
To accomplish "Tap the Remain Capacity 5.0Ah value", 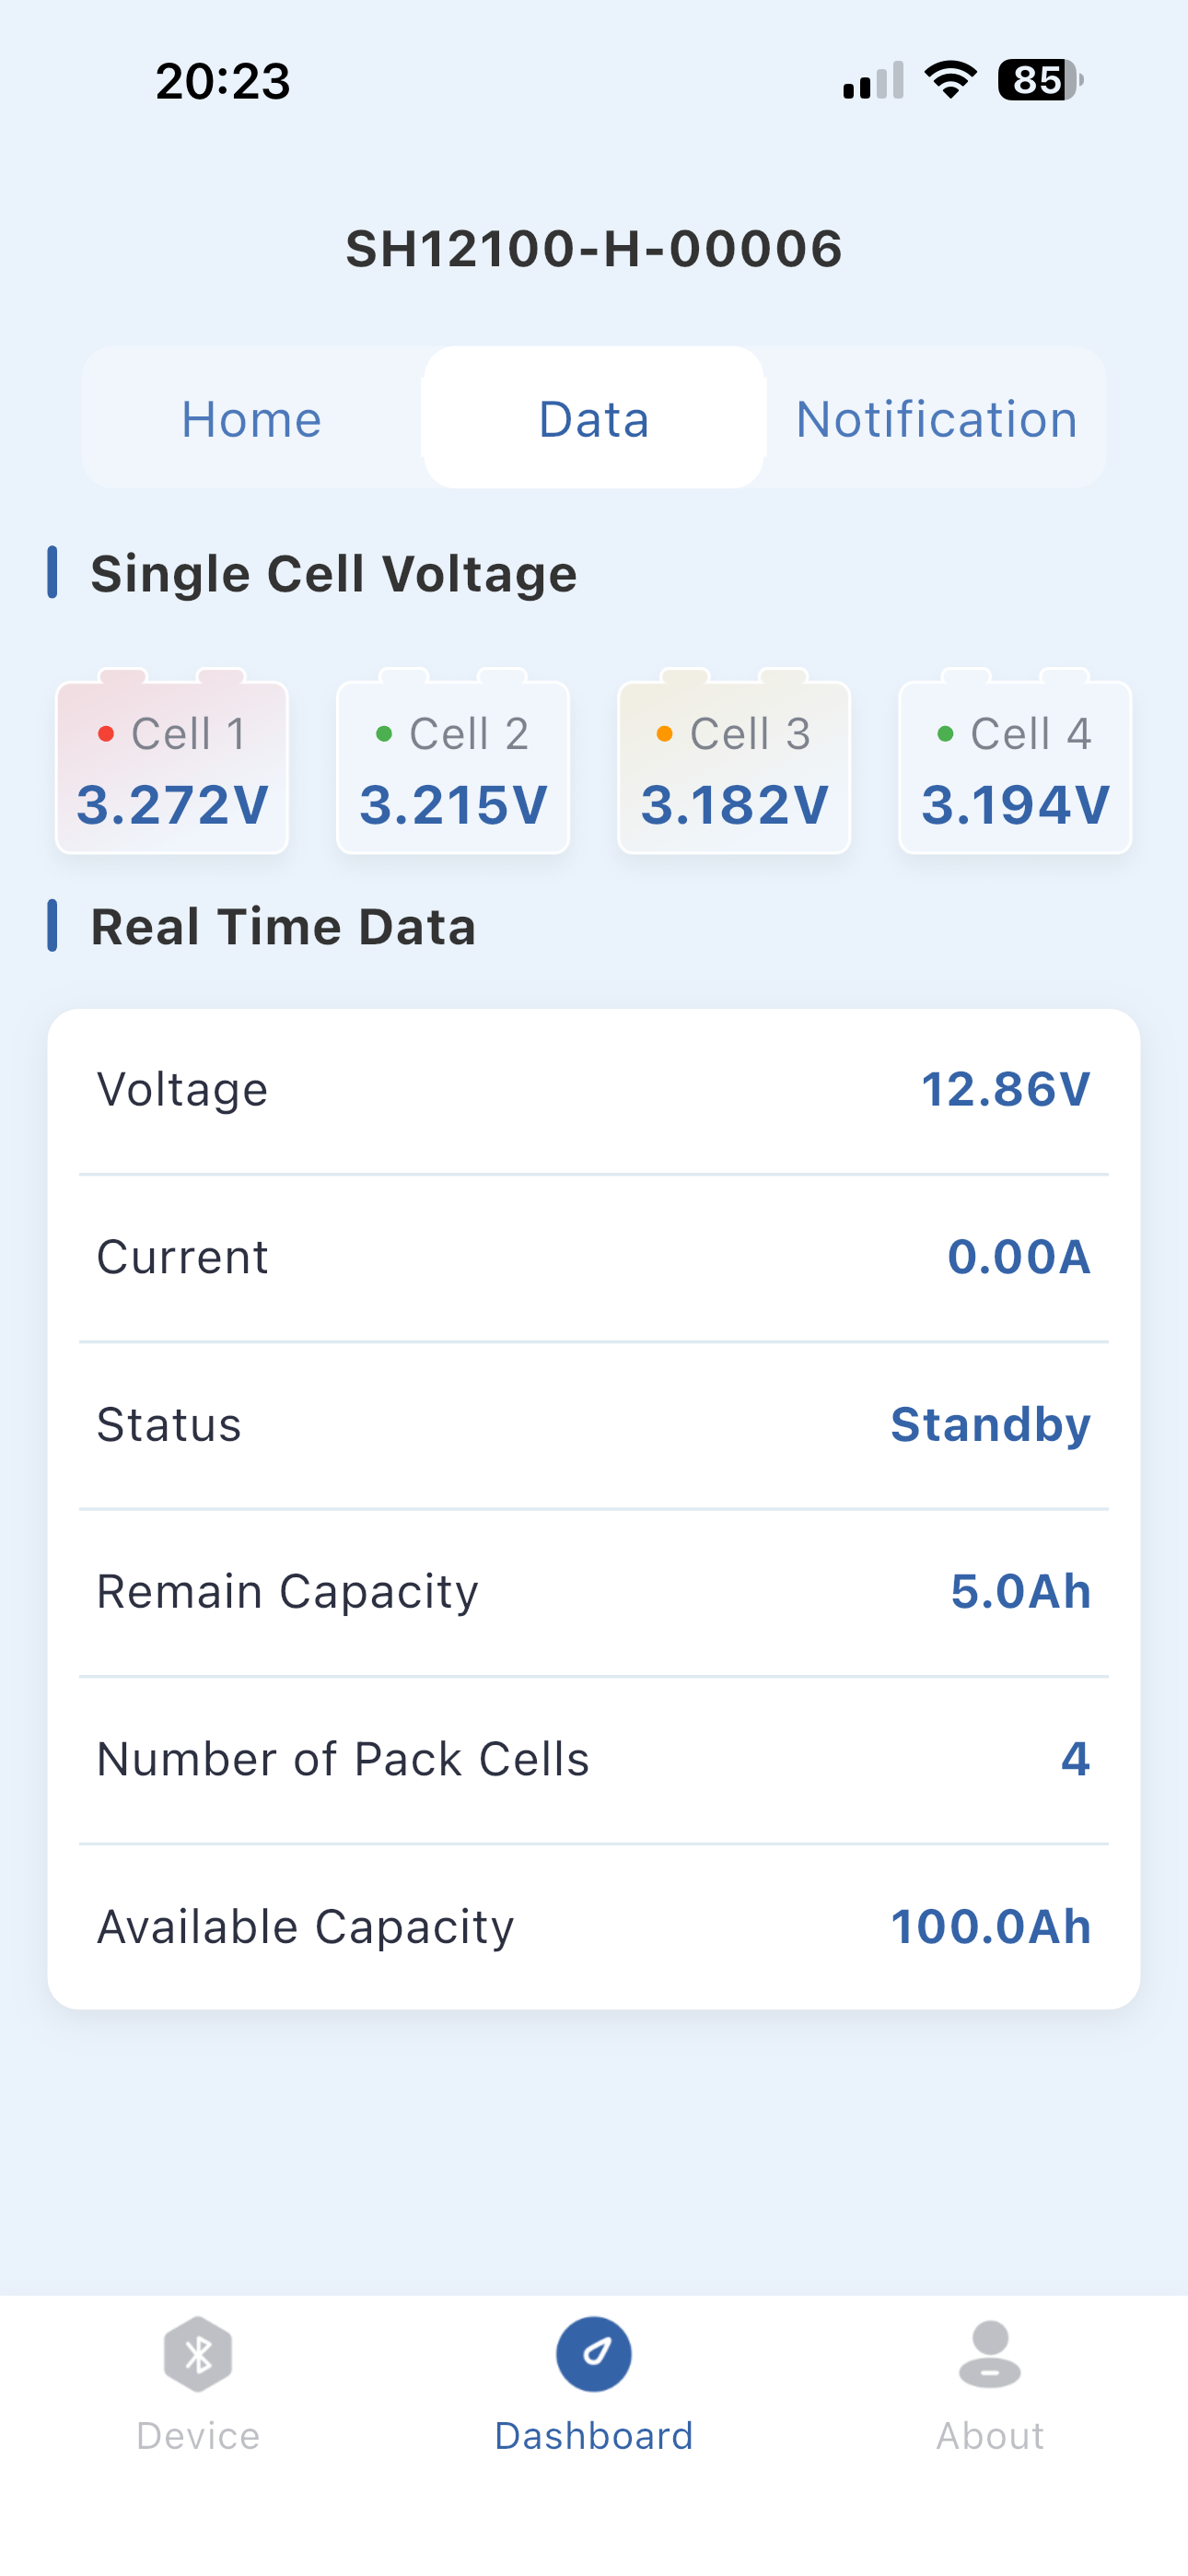I will click(x=1020, y=1591).
